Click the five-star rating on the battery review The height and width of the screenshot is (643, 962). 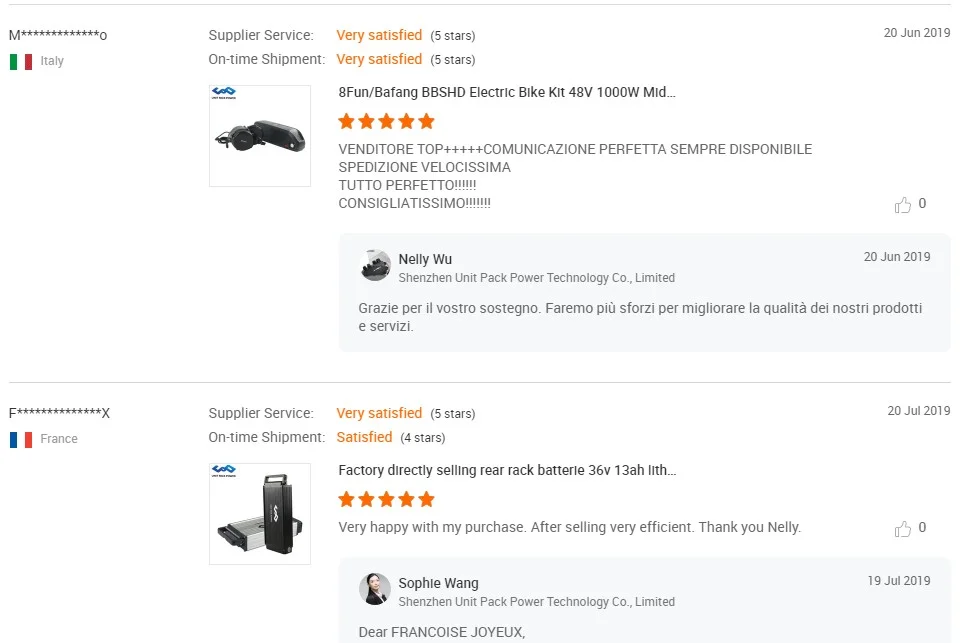click(386, 500)
